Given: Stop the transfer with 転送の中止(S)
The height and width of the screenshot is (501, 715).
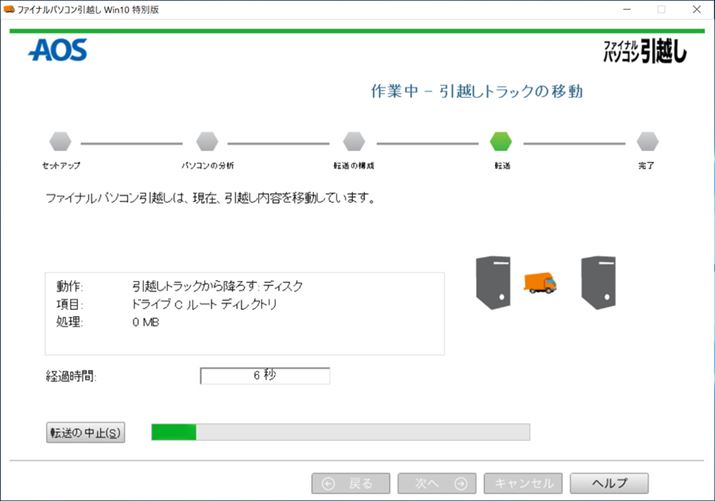Looking at the screenshot, I should pyautogui.click(x=85, y=433).
